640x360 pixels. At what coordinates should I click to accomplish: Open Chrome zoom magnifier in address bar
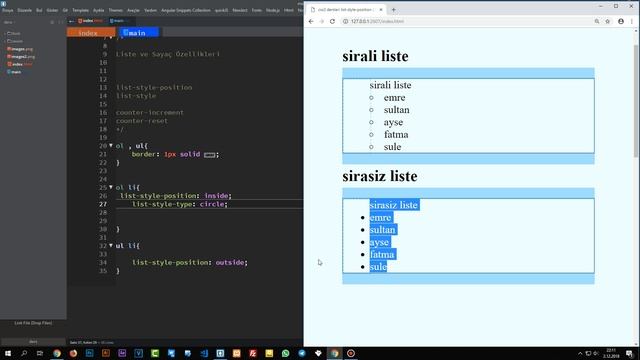tap(597, 21)
